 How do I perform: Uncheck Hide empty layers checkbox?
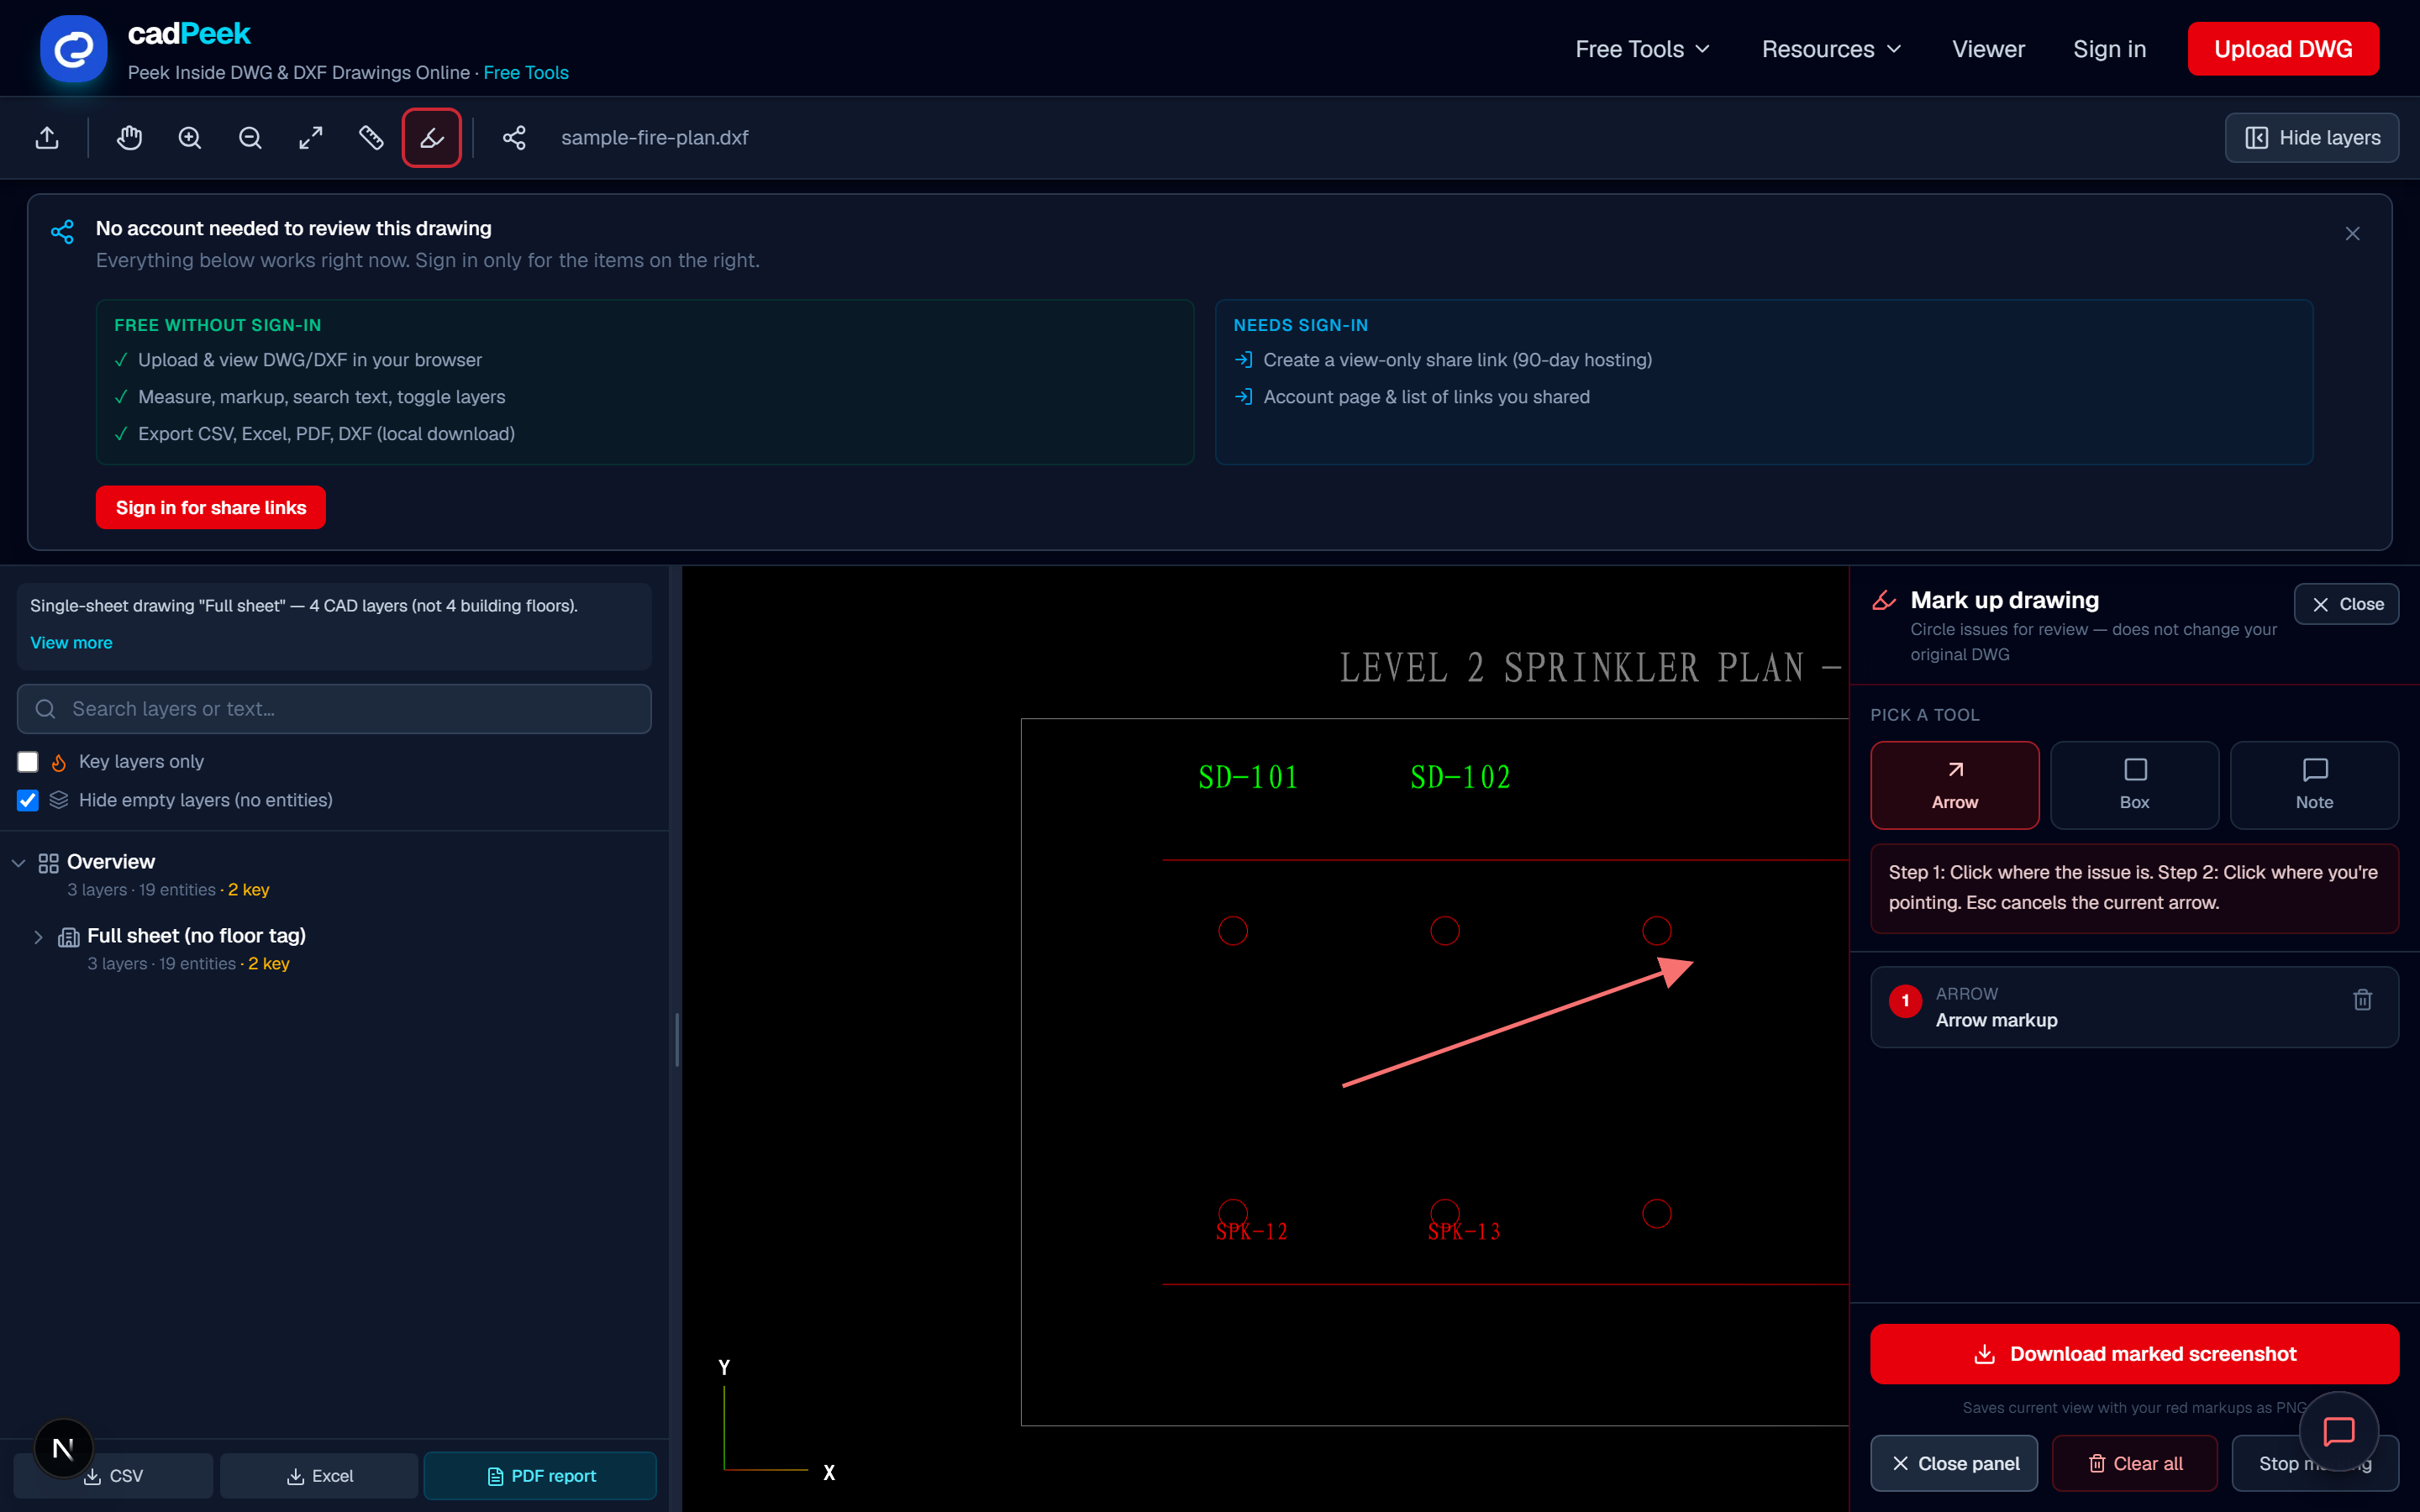pos(28,800)
